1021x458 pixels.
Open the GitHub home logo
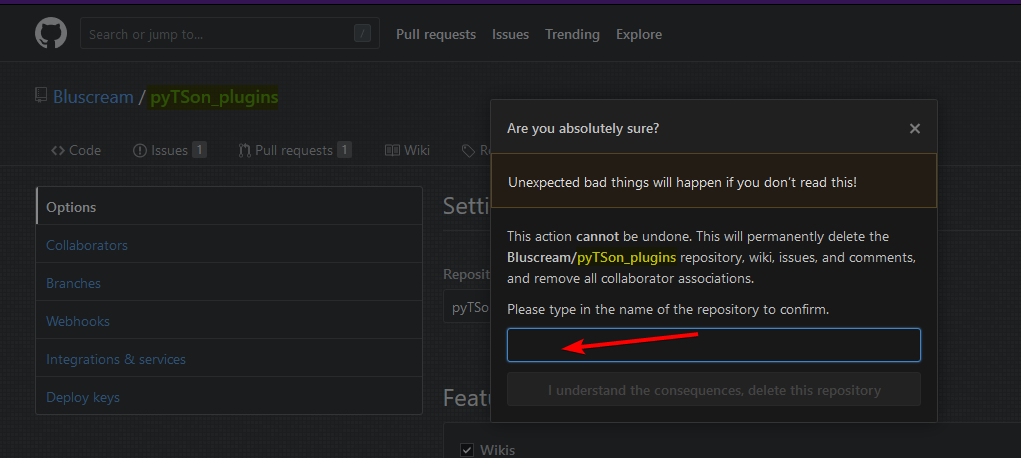tap(51, 33)
